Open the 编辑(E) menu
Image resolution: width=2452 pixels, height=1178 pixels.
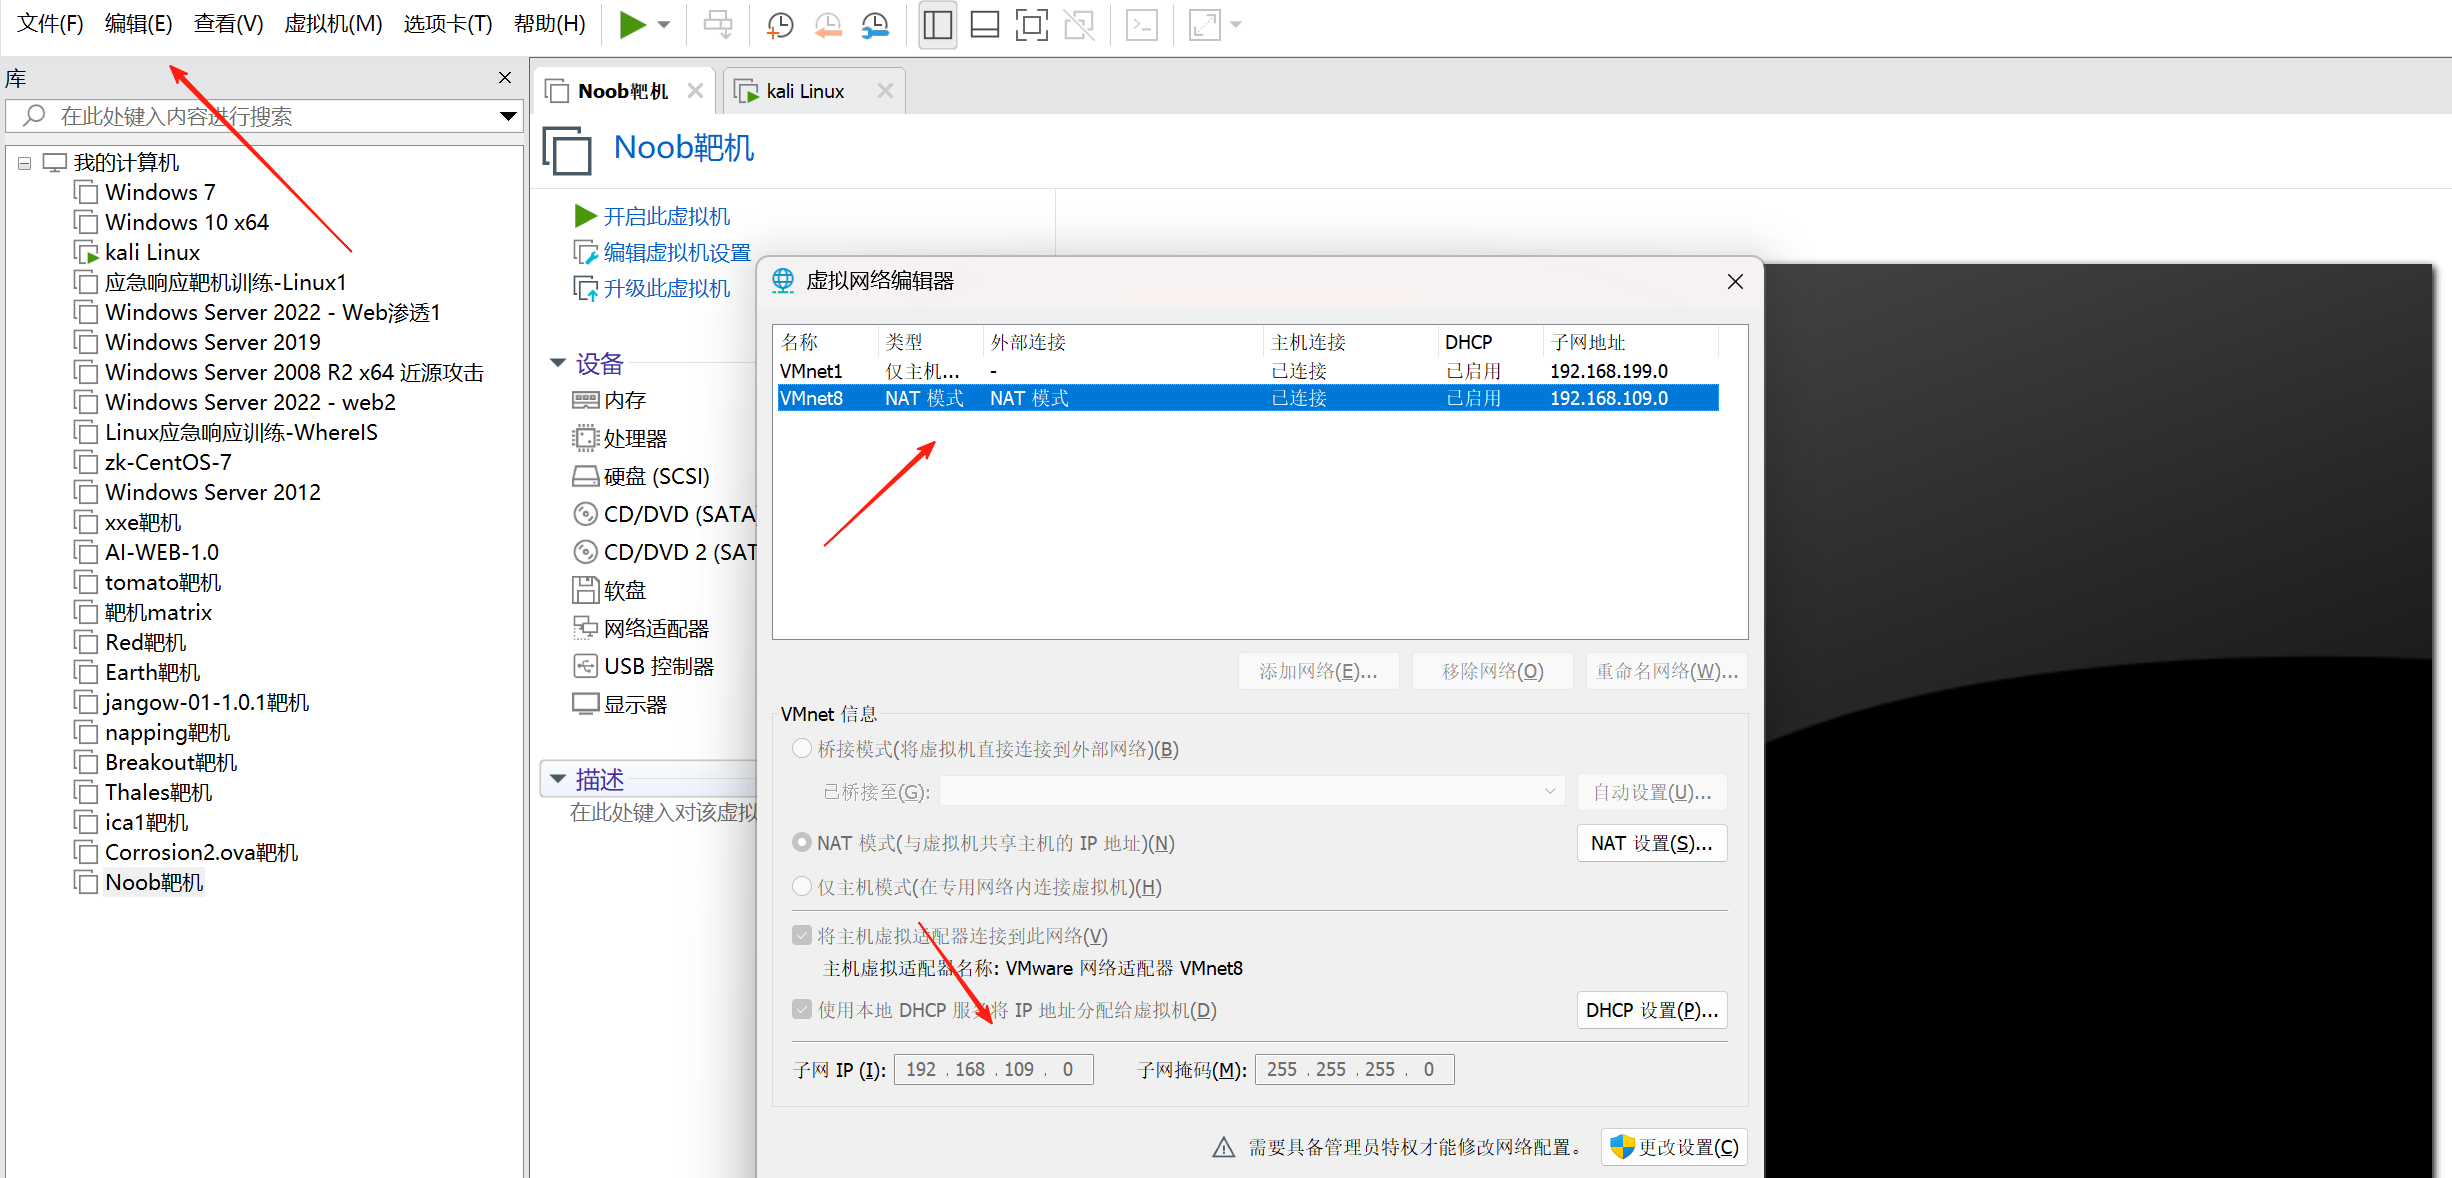point(139,24)
